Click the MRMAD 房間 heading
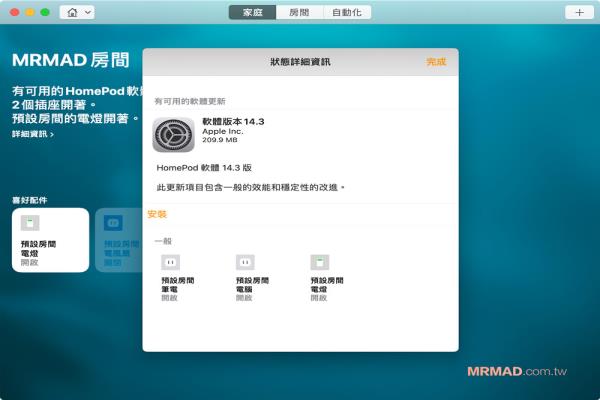 click(71, 60)
